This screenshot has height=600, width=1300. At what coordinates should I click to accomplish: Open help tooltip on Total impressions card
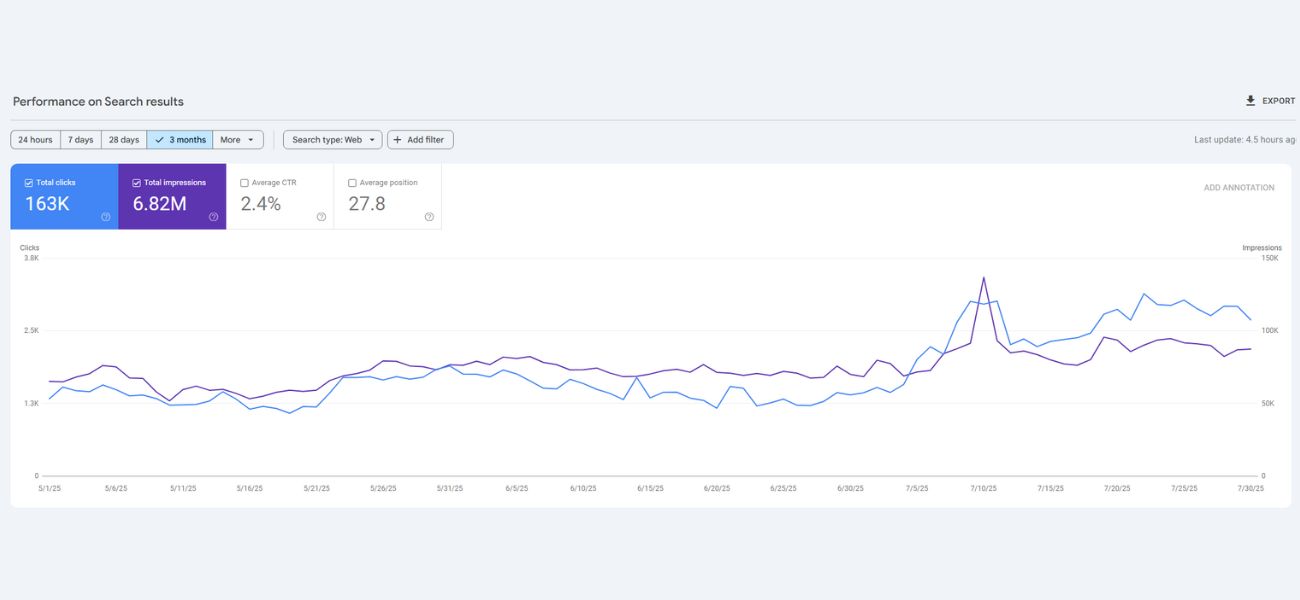pos(214,215)
